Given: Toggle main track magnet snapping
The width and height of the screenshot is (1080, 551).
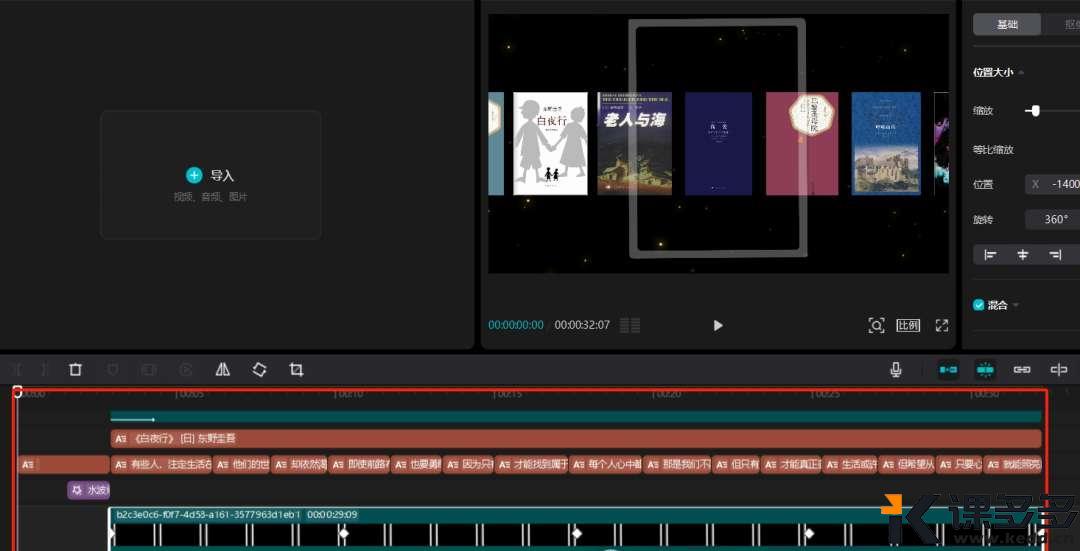Looking at the screenshot, I should (x=948, y=370).
